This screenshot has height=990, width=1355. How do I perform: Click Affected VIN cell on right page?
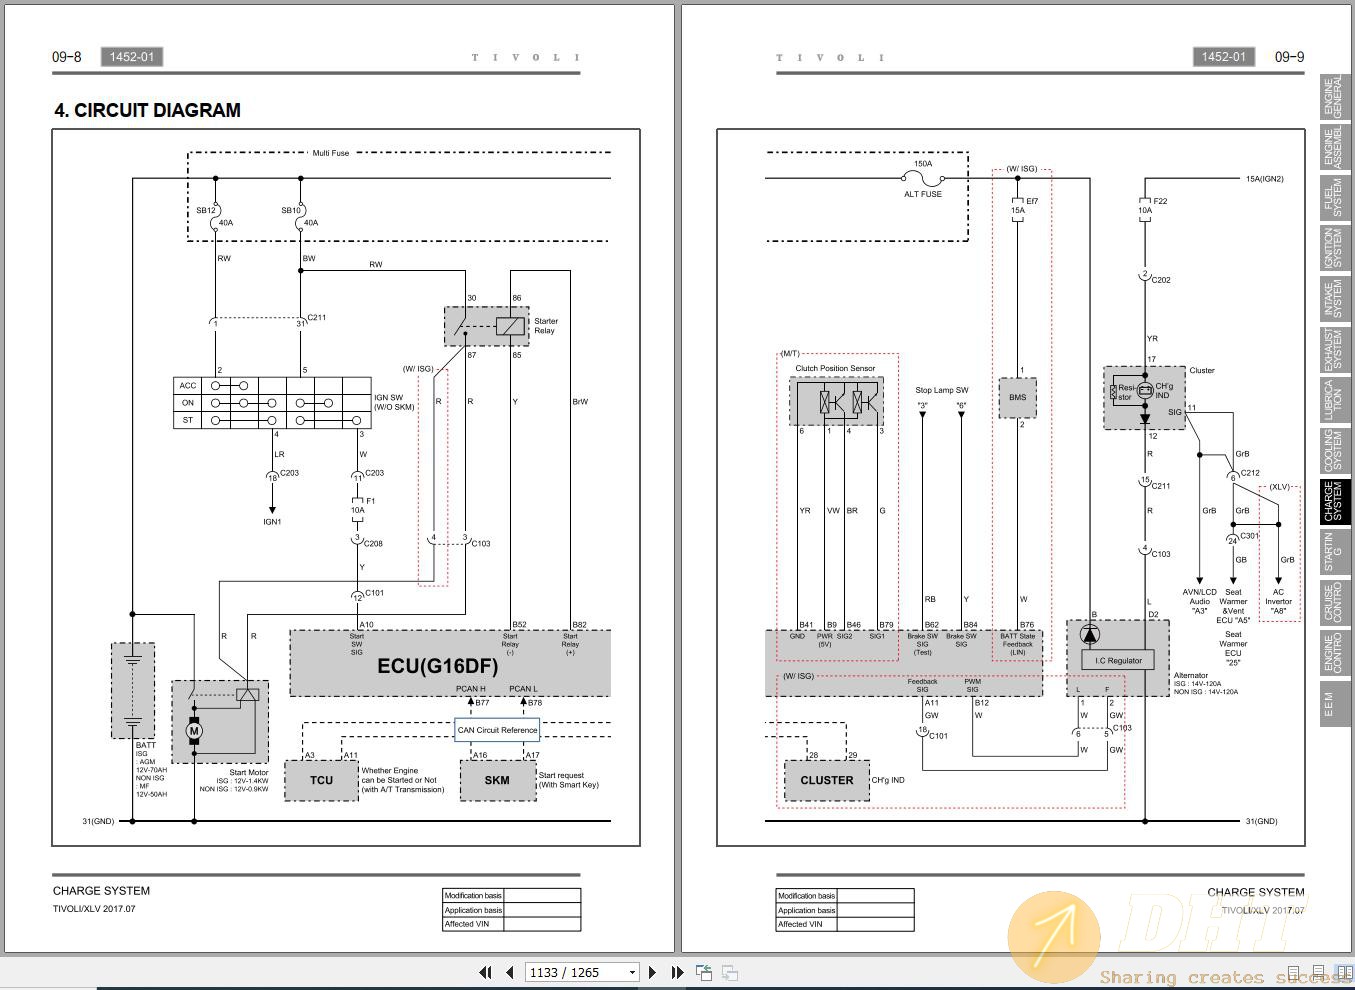pos(806,925)
